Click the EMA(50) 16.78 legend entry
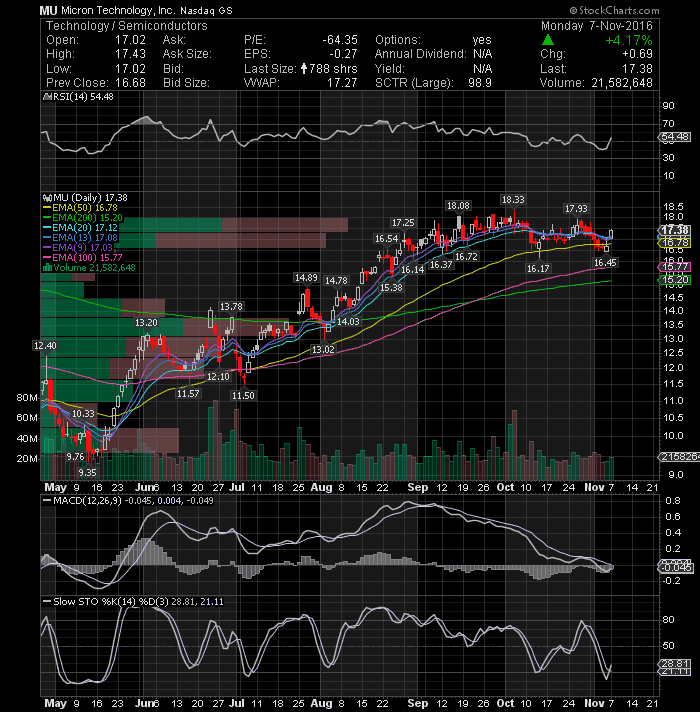This screenshot has width=700, height=712. point(85,208)
